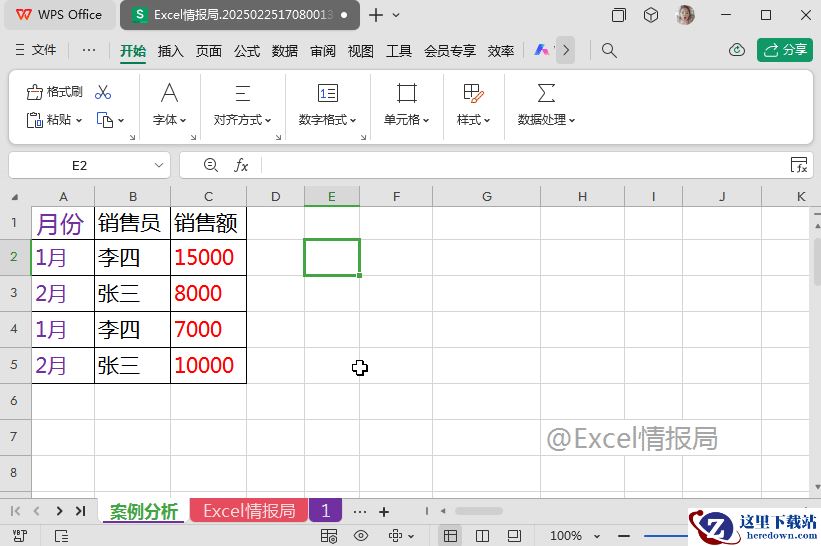Screen dimensions: 821x546
Task: Switch to the 数据 Data tab
Action: [285, 51]
